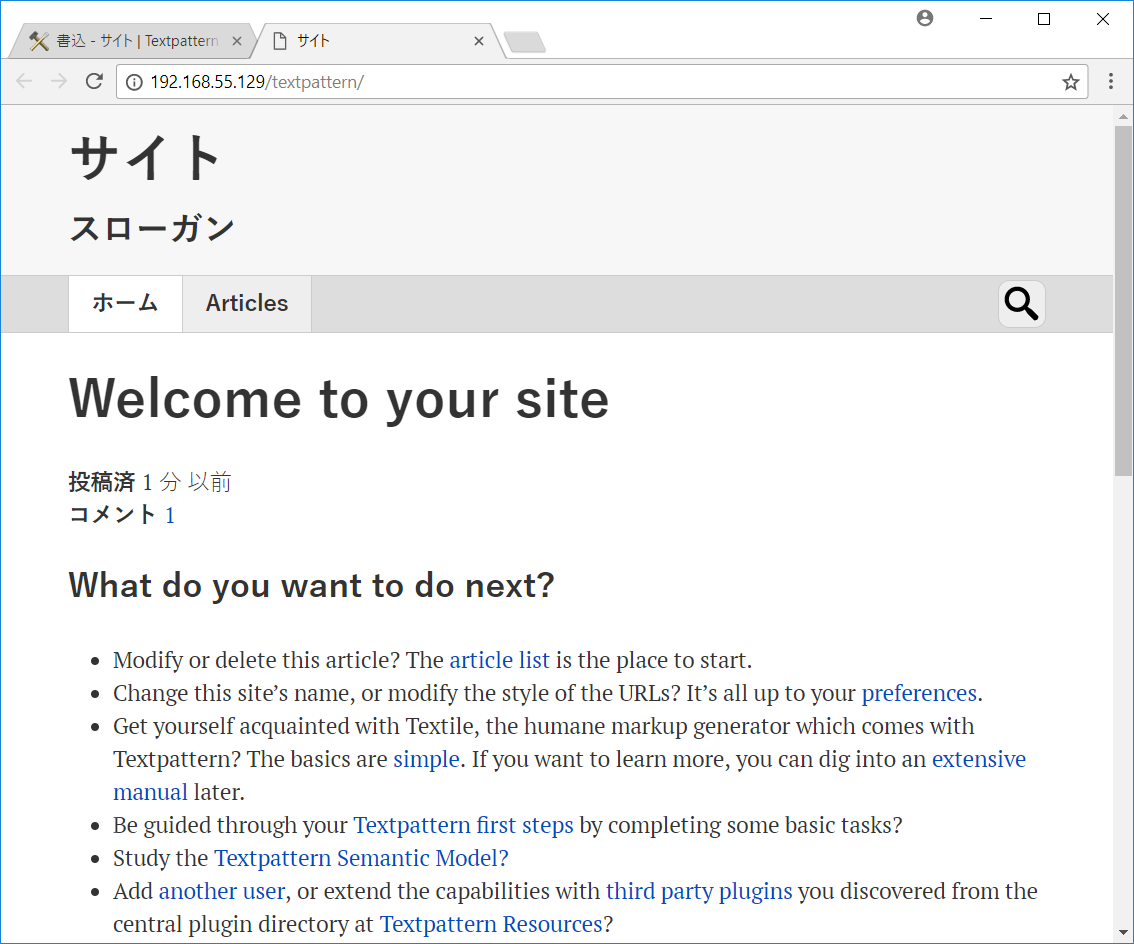Open the article list link

point(499,660)
